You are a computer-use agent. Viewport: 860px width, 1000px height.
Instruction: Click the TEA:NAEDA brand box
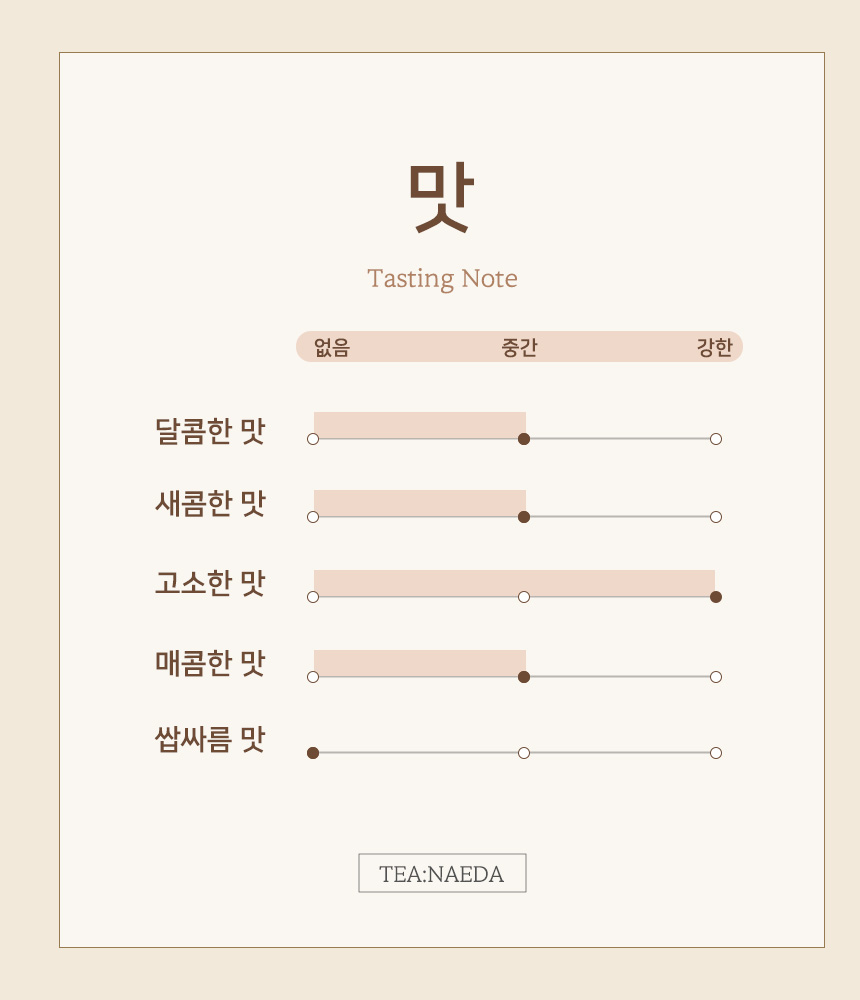pos(442,873)
